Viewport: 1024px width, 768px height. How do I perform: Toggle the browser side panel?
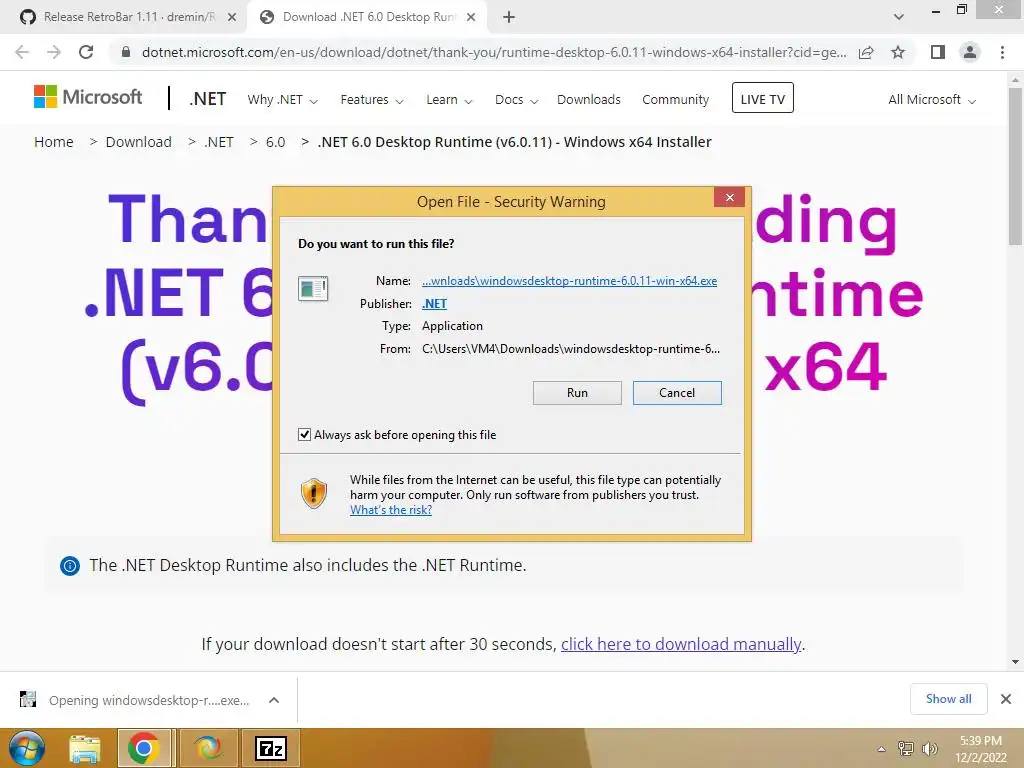click(x=938, y=52)
